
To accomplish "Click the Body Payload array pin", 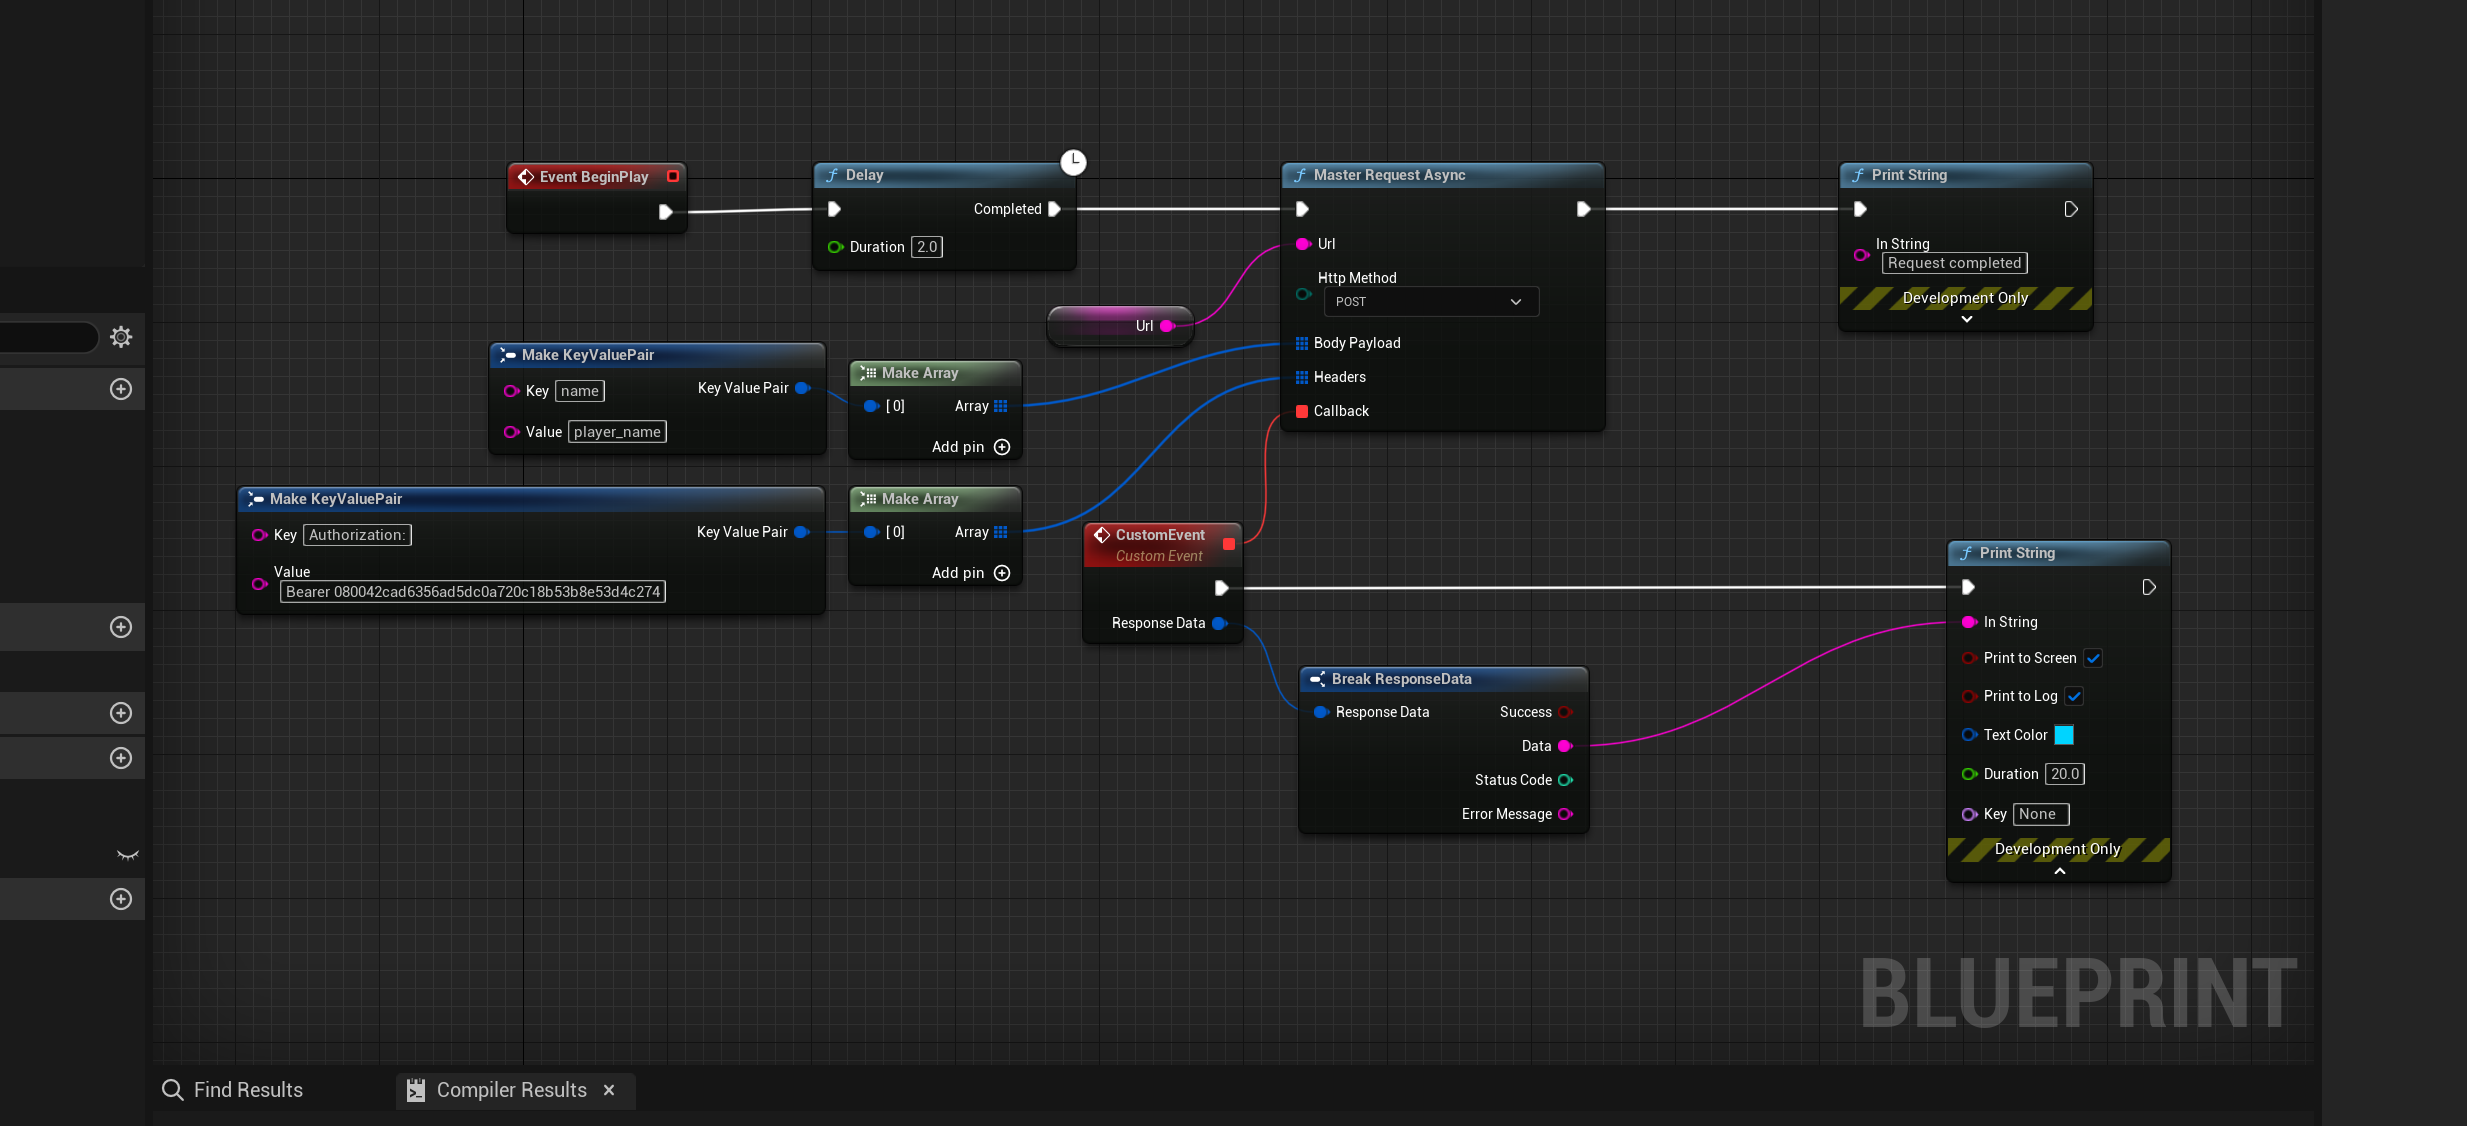I will tap(1302, 343).
